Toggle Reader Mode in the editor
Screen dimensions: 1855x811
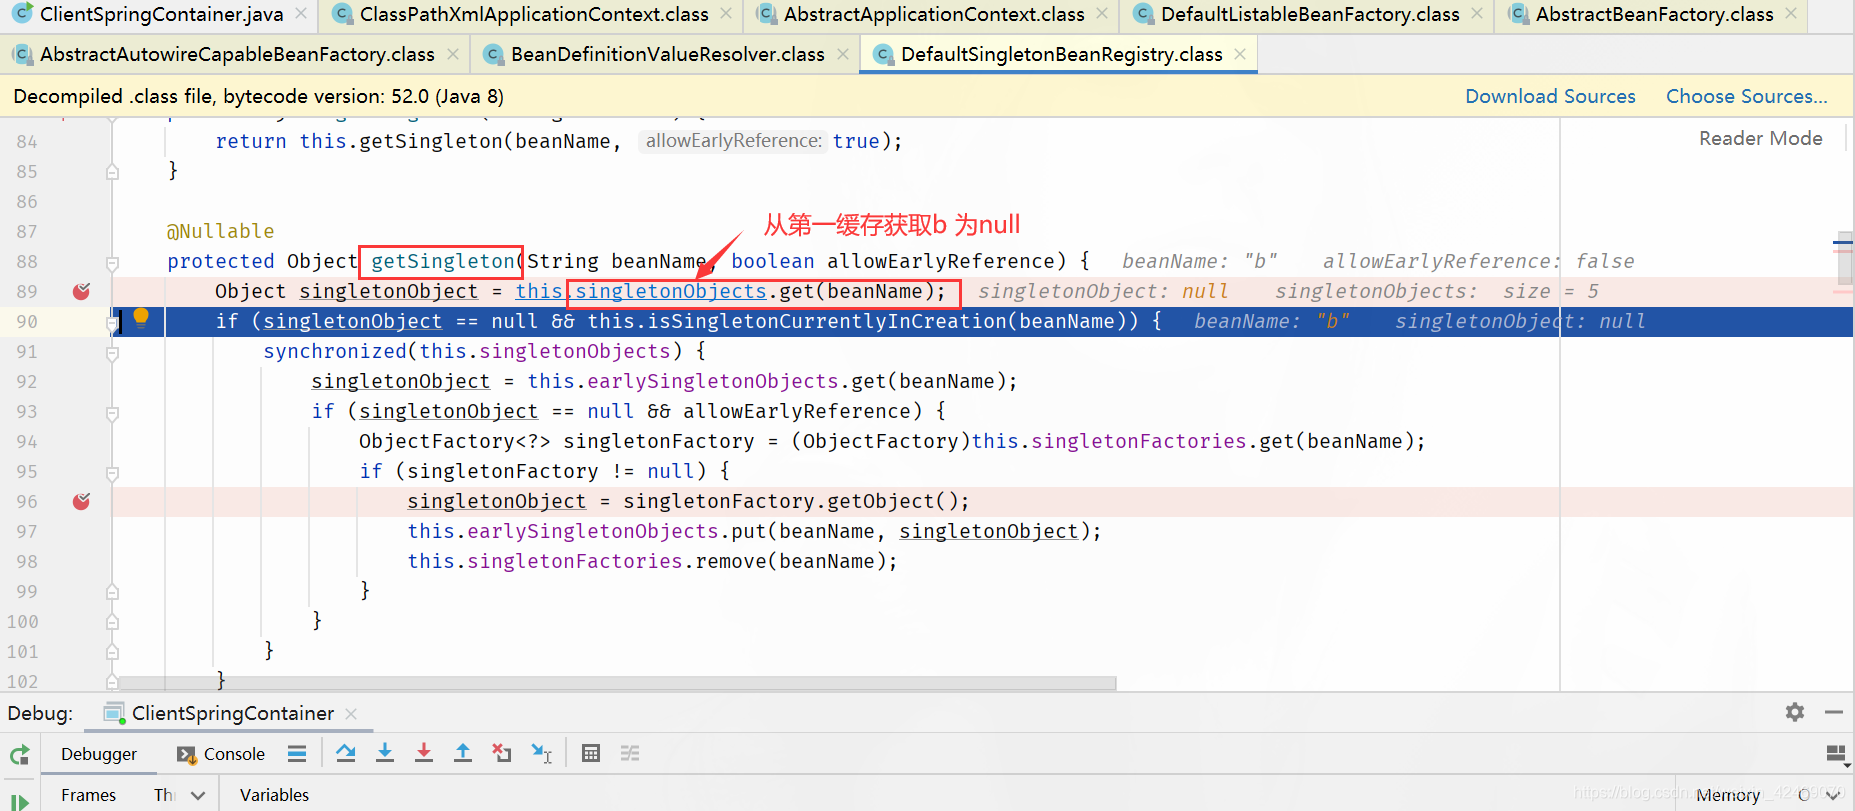[x=1760, y=138]
